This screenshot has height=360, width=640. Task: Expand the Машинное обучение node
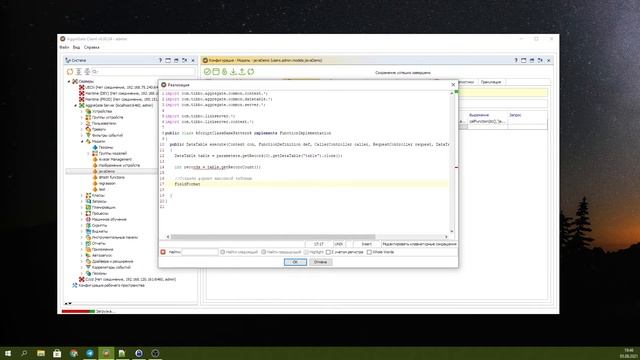click(82, 219)
